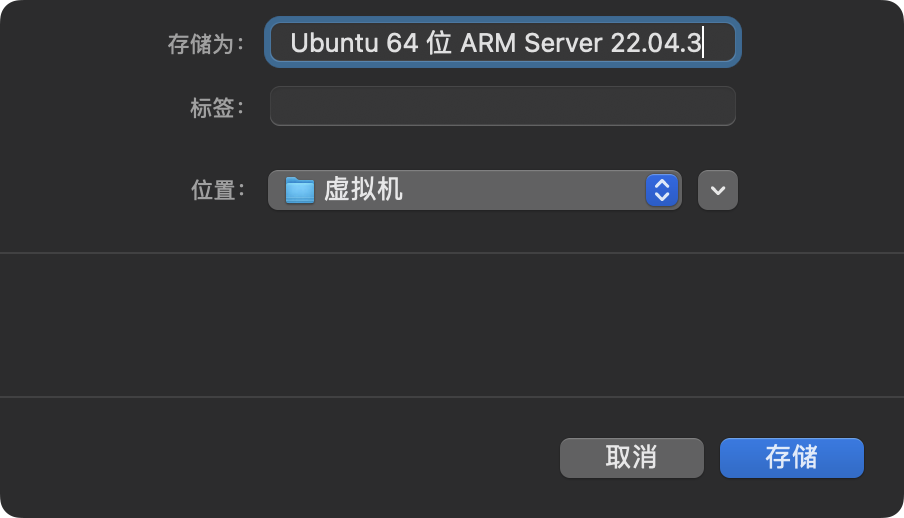
Task: Click the 虚拟机 folder name text
Action: (x=364, y=189)
